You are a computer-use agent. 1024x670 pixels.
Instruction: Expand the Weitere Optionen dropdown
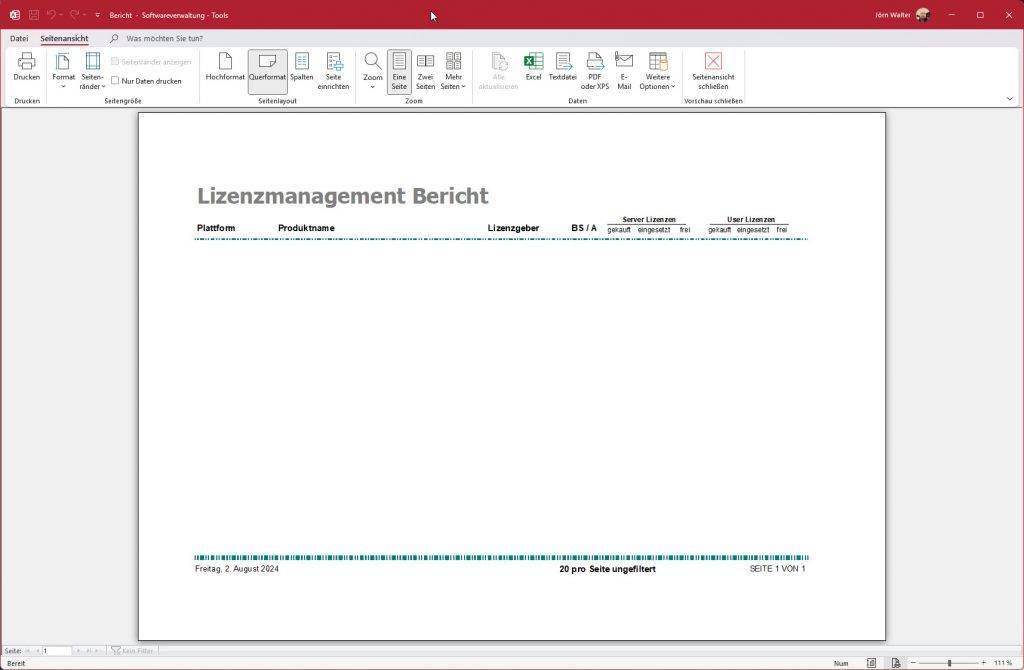coord(658,74)
